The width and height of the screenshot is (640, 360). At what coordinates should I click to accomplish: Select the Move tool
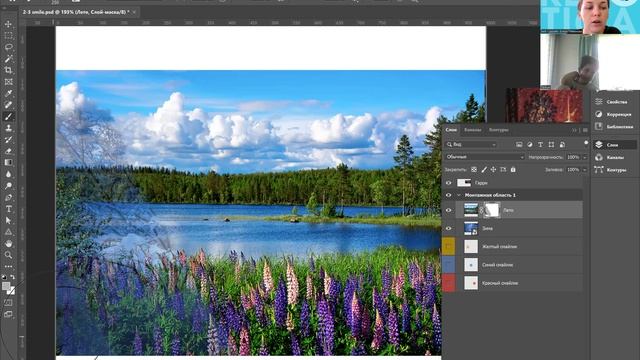point(8,24)
